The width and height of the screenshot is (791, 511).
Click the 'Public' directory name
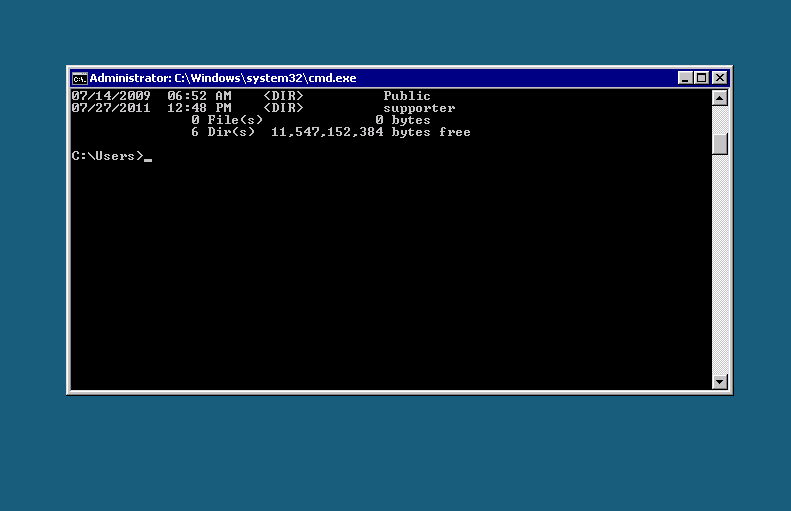[x=407, y=96]
